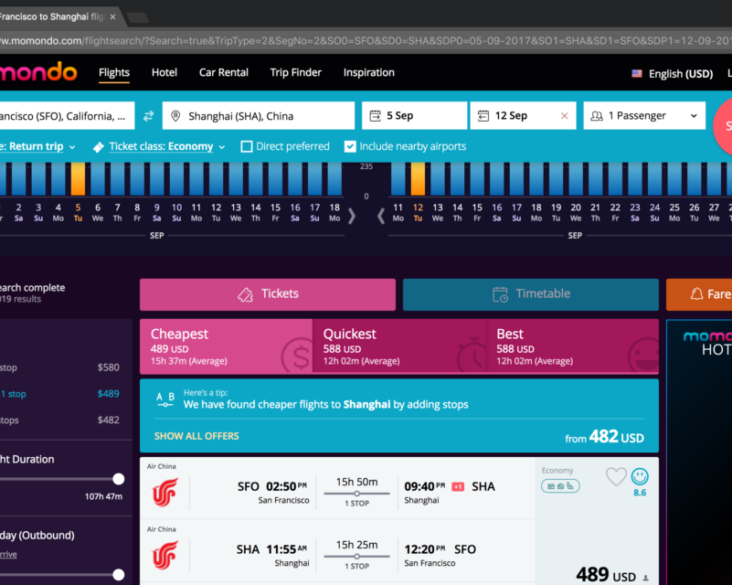Screen dimensions: 732x585
Task: Click the Fare alert button
Action: tap(699, 294)
